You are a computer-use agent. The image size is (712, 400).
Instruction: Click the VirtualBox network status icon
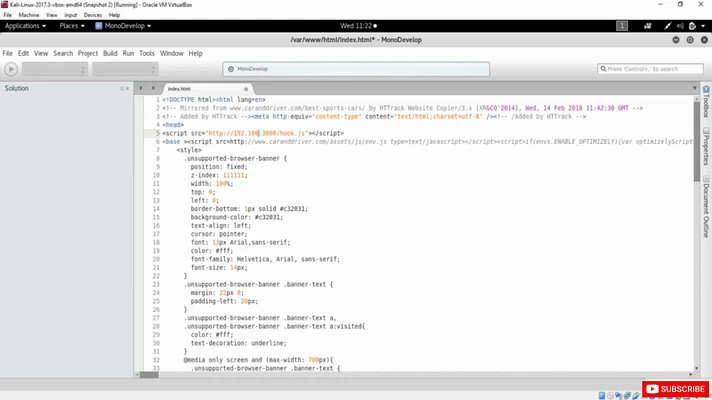628,396
